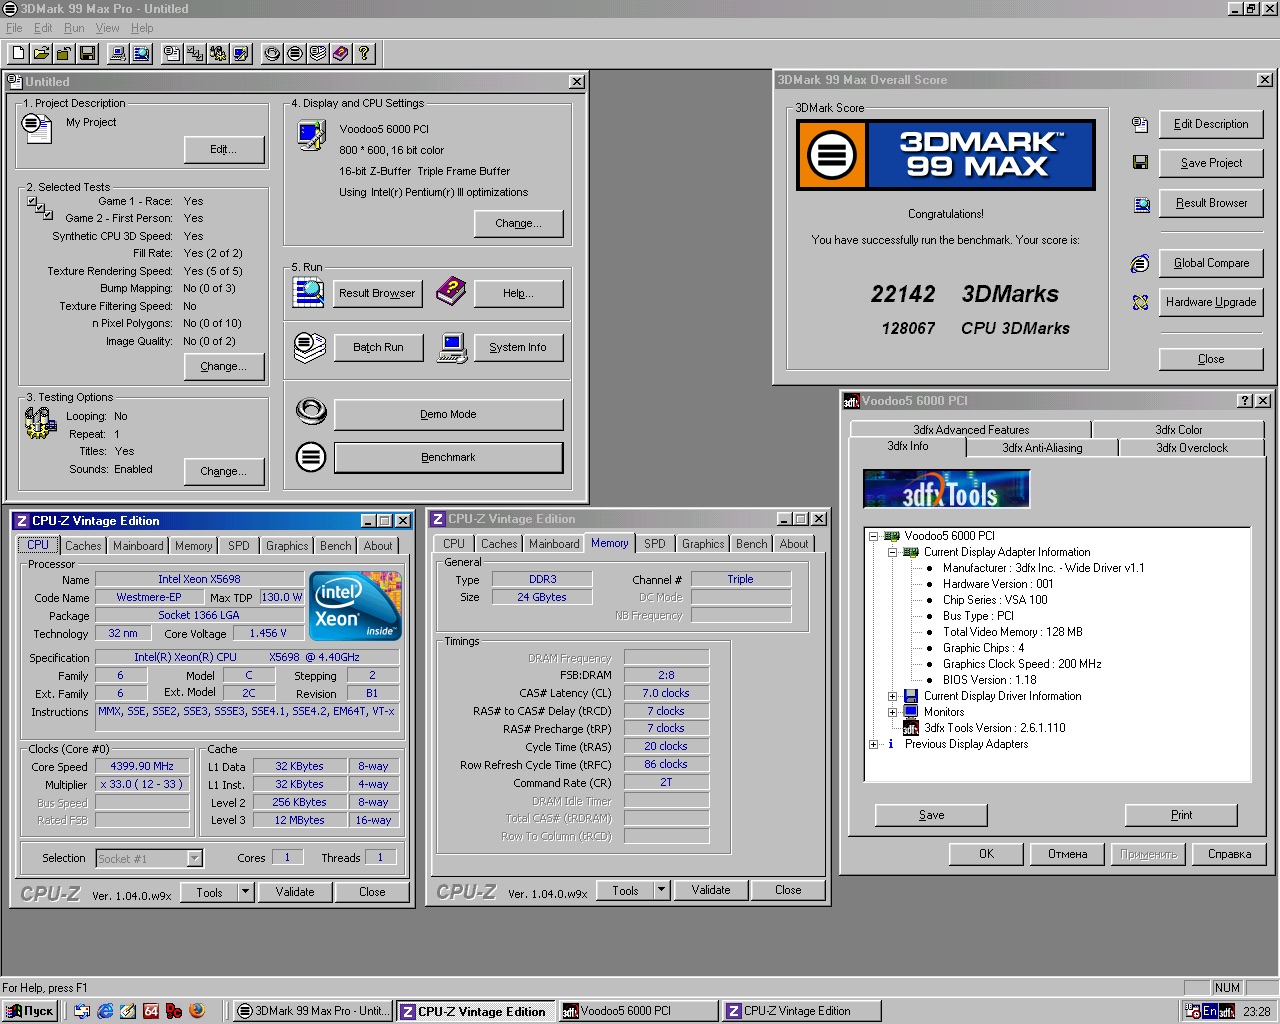This screenshot has width=1280, height=1024.
Task: Click the Intel Xeon X5698 Name field
Action: 199,579
